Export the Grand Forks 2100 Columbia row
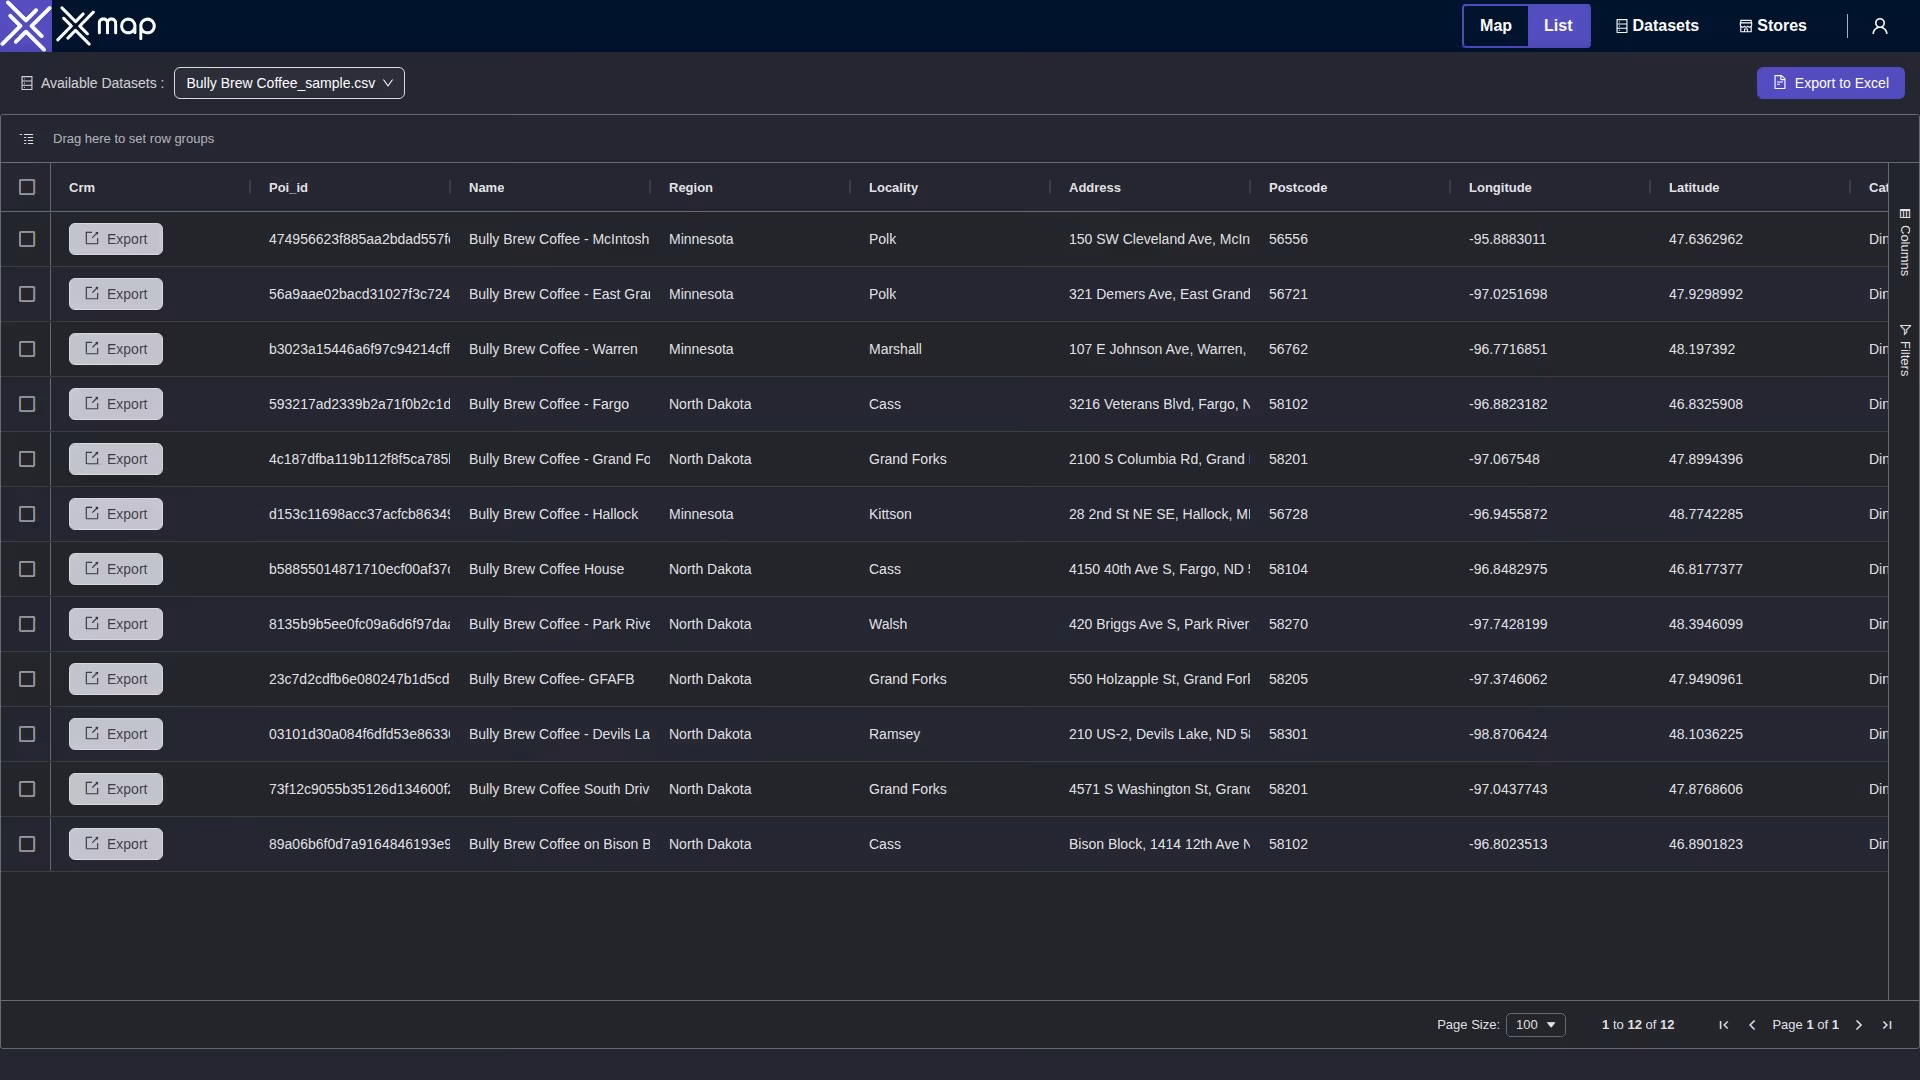The height and width of the screenshot is (1080, 1920). tap(116, 459)
